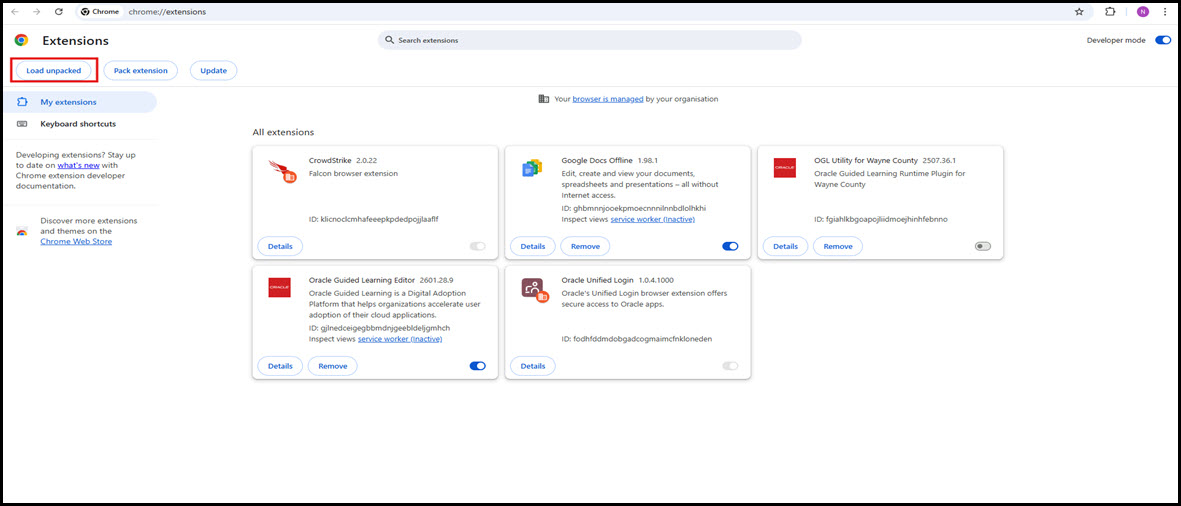The image size is (1181, 506).
Task: Bookmark page with star icon
Action: [1079, 12]
